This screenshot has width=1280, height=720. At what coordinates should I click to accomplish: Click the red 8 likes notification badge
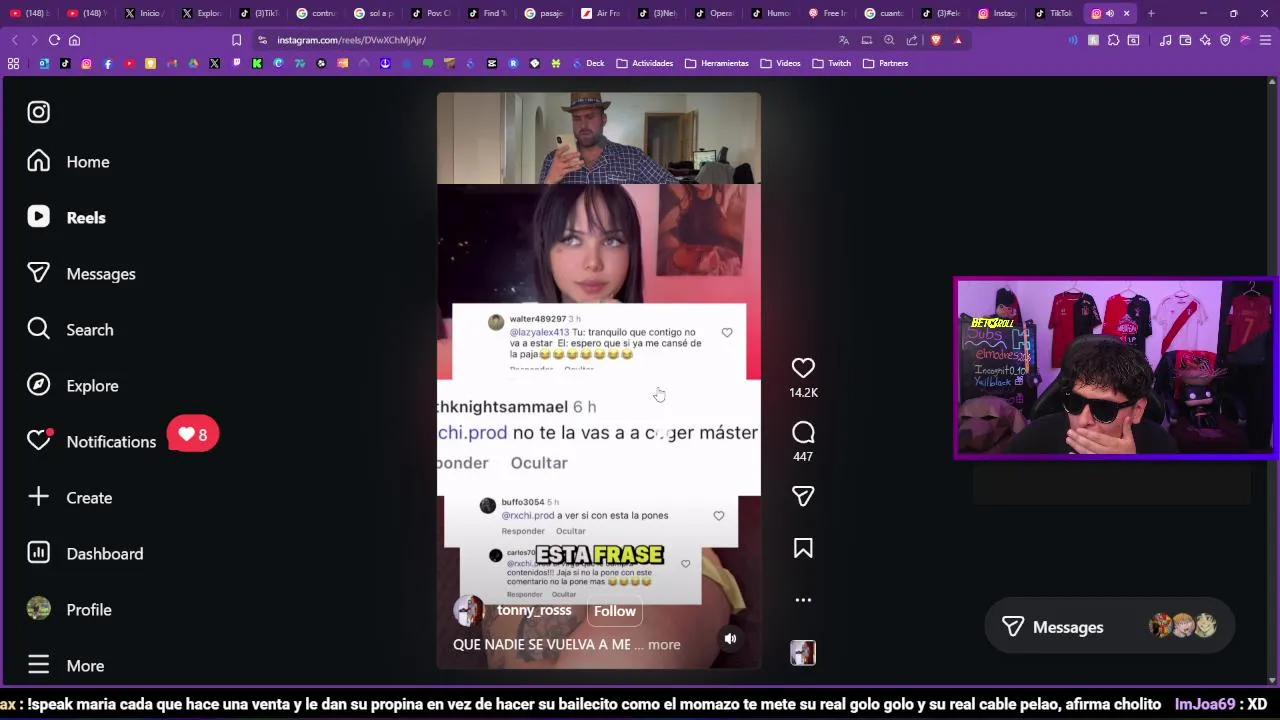(193, 434)
